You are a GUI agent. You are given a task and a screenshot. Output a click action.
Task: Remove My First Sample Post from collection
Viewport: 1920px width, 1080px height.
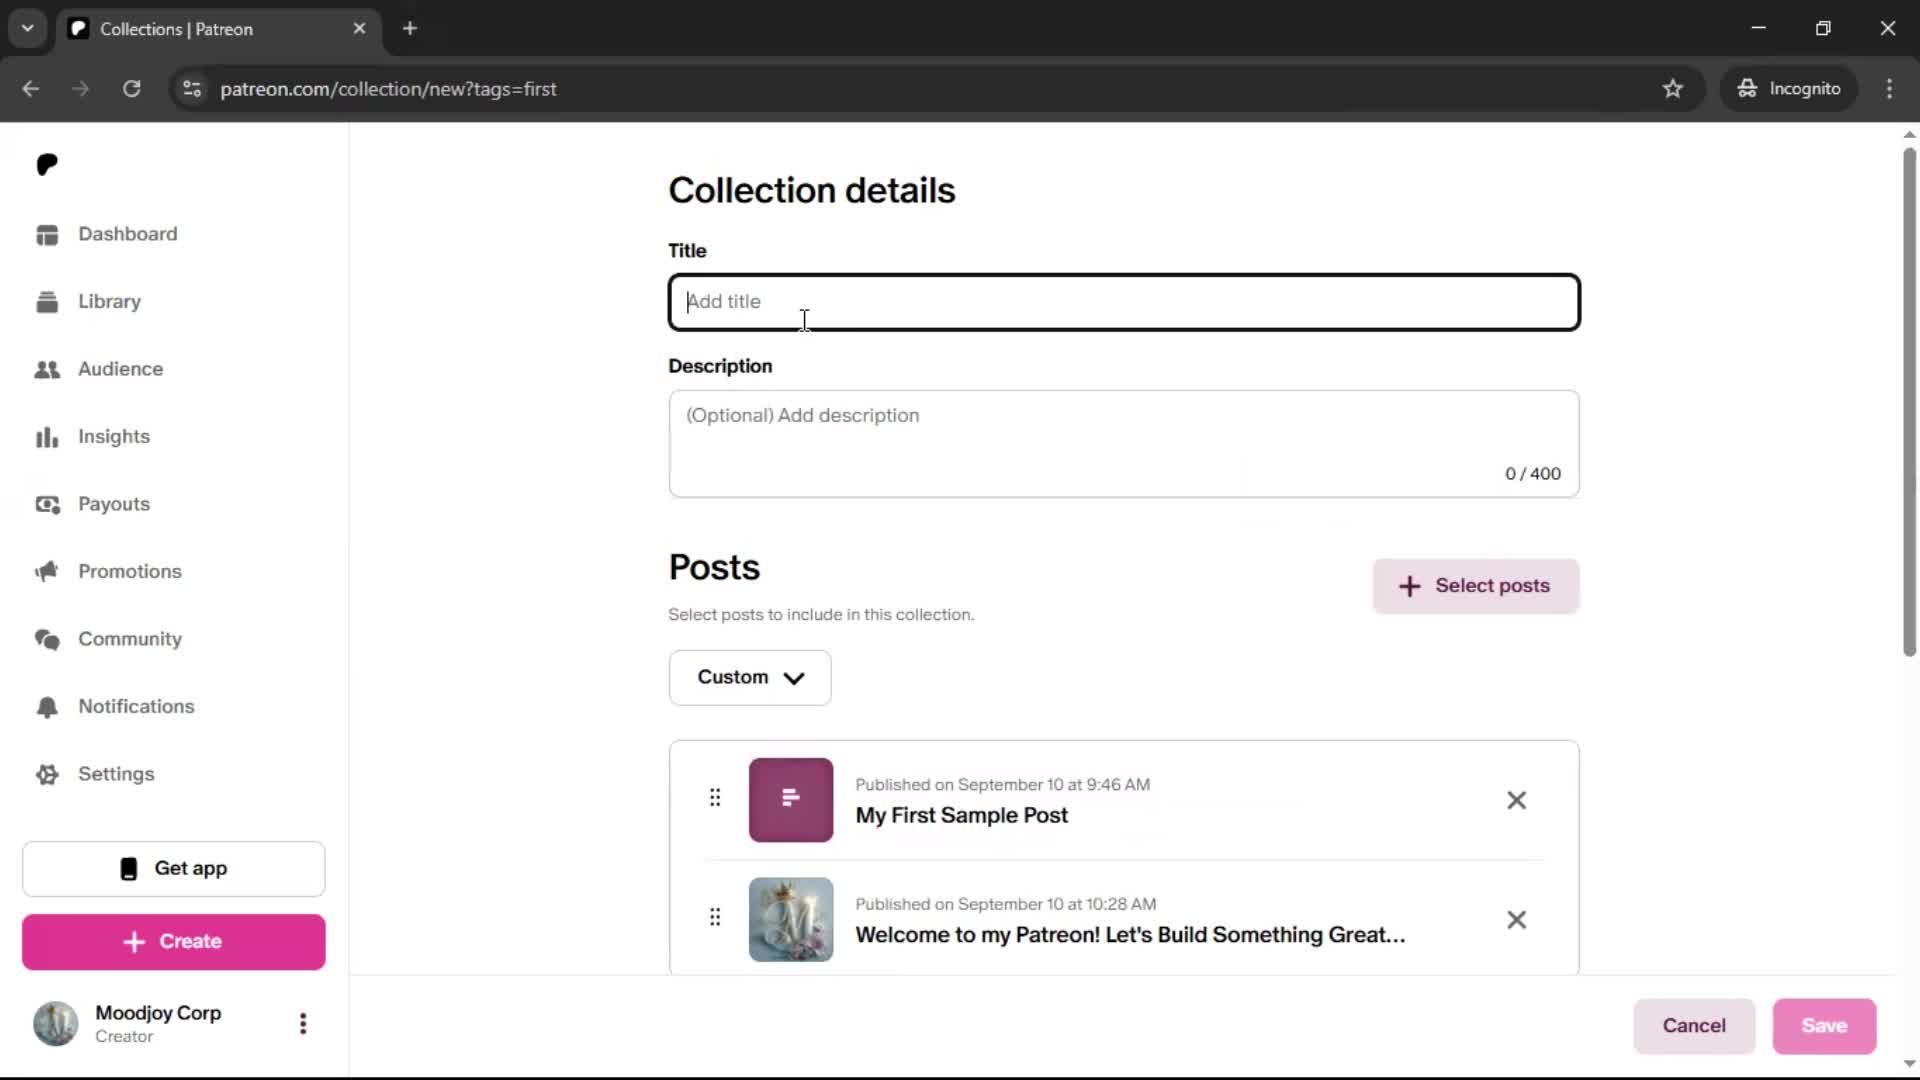tap(1517, 800)
